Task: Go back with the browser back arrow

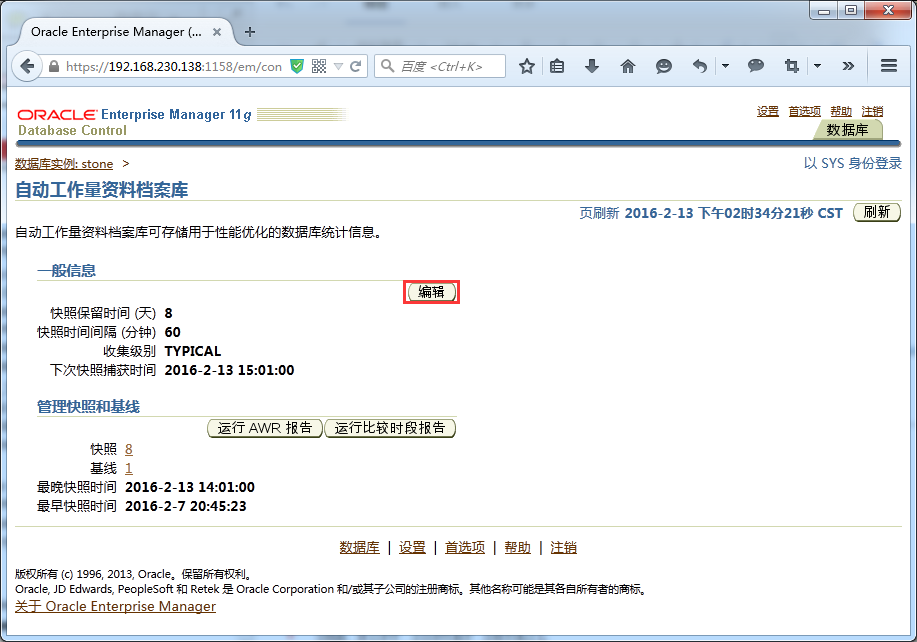Action: click(27, 66)
